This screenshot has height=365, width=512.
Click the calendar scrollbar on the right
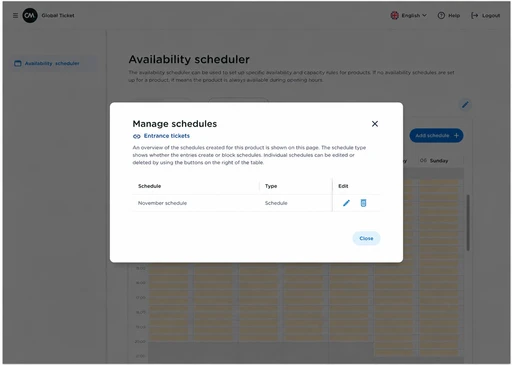point(468,222)
